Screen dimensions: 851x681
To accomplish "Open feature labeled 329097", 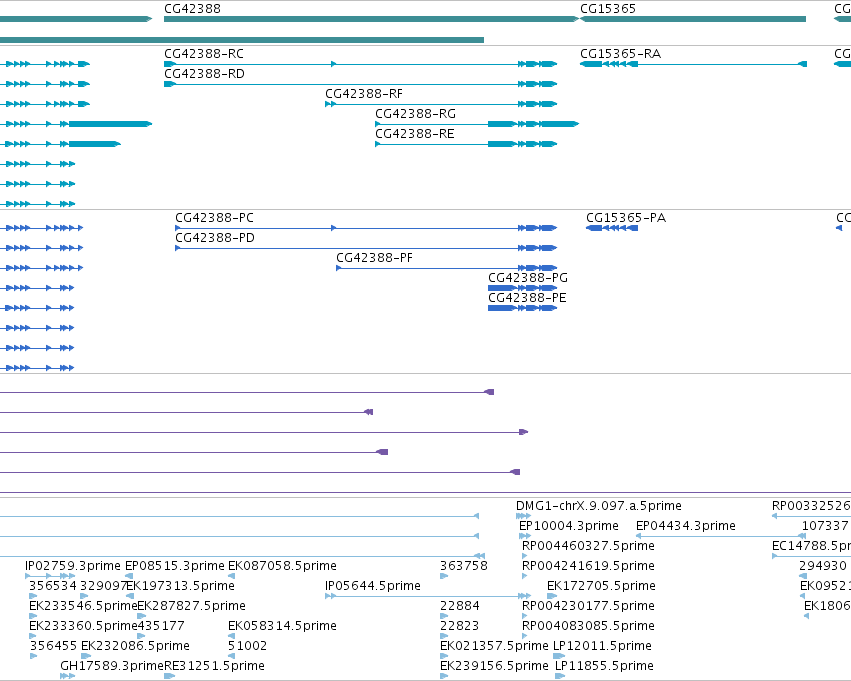I will click(x=103, y=586).
